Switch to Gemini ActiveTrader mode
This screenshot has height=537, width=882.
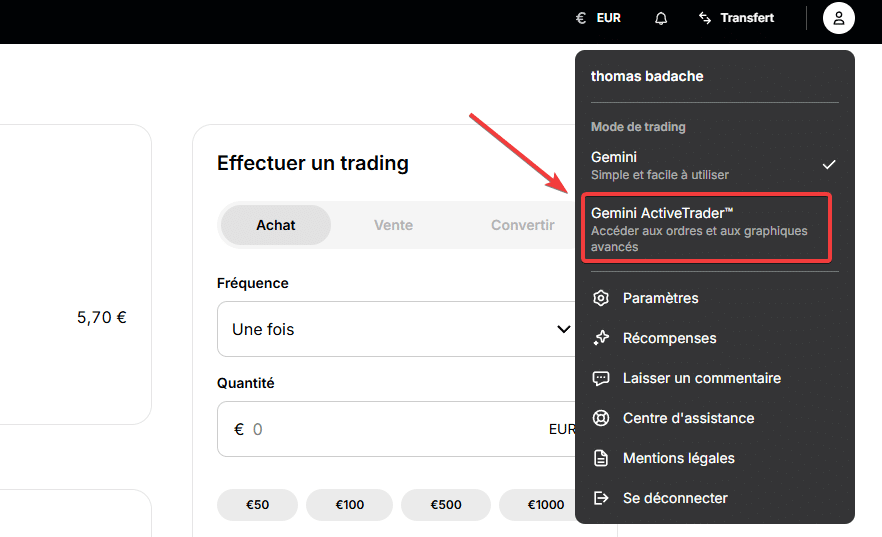[706, 228]
